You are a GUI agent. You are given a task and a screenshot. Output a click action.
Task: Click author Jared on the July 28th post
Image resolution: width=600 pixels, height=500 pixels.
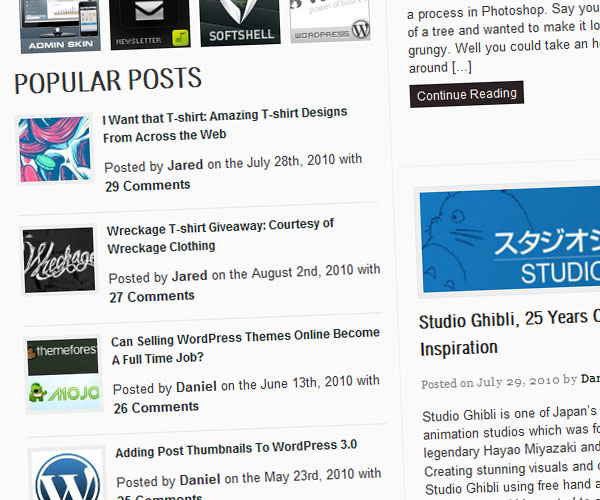[185, 165]
